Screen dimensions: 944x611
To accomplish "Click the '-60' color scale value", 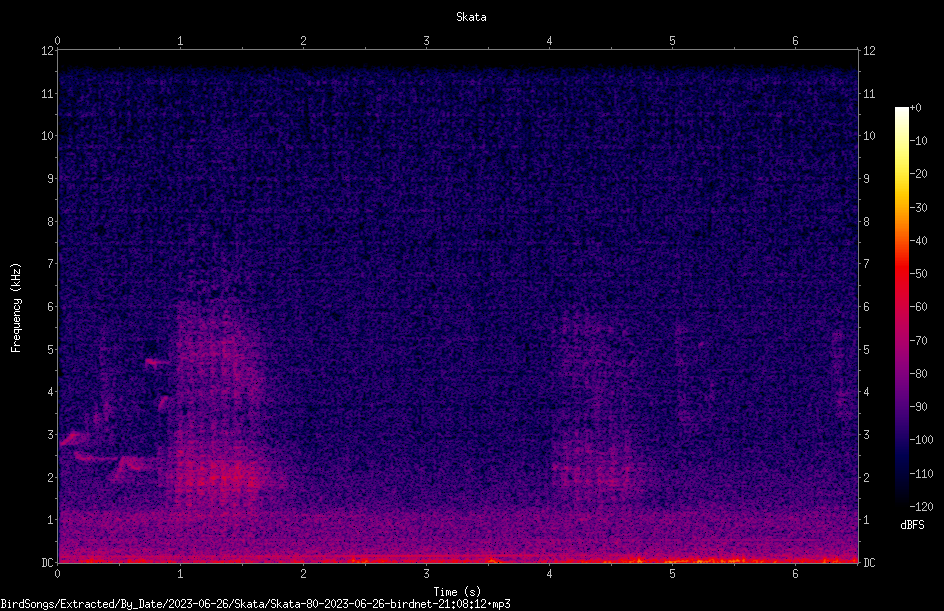I will [919, 307].
